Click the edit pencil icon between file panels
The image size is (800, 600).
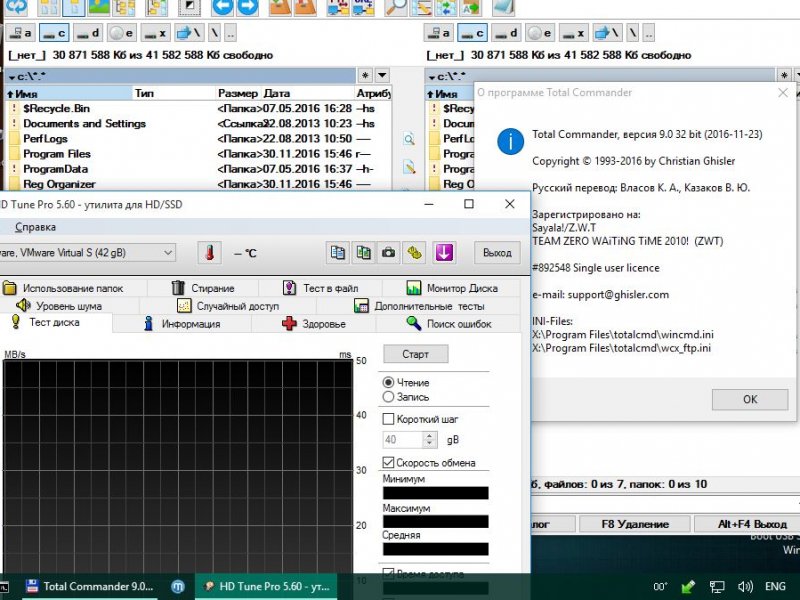409,167
